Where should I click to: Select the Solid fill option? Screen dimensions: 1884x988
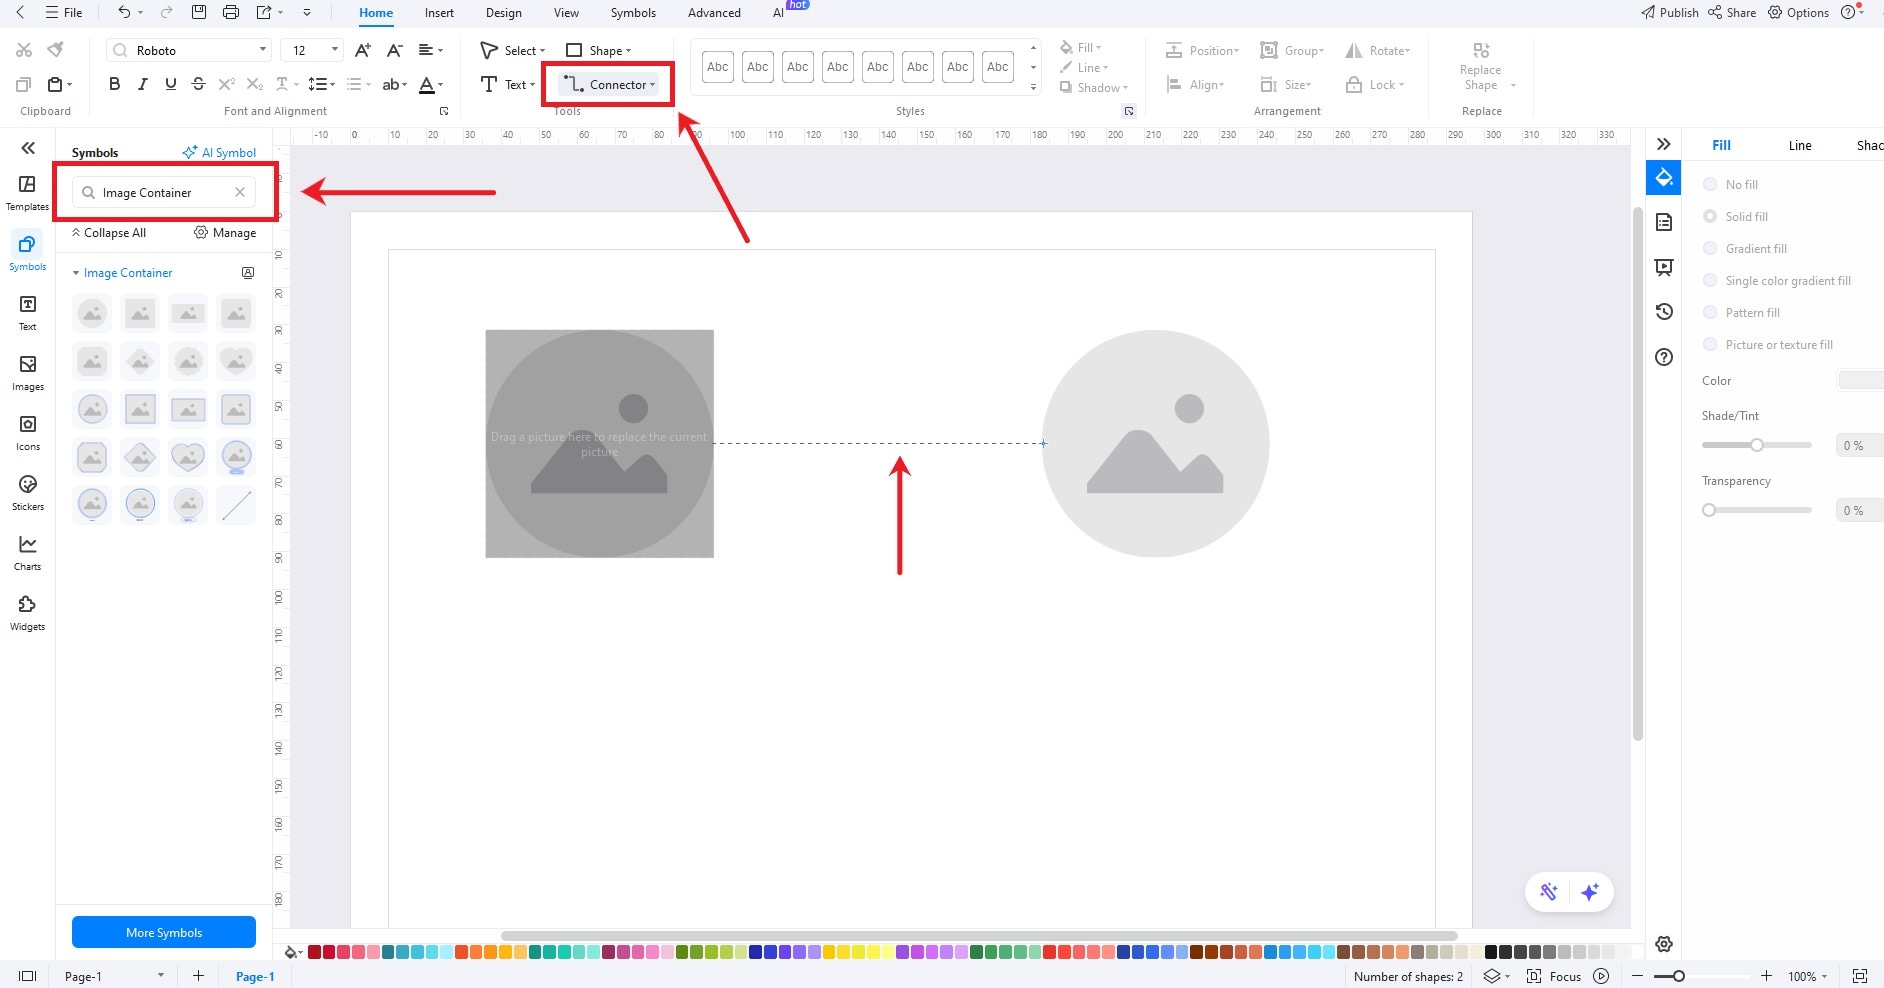(x=1737, y=216)
